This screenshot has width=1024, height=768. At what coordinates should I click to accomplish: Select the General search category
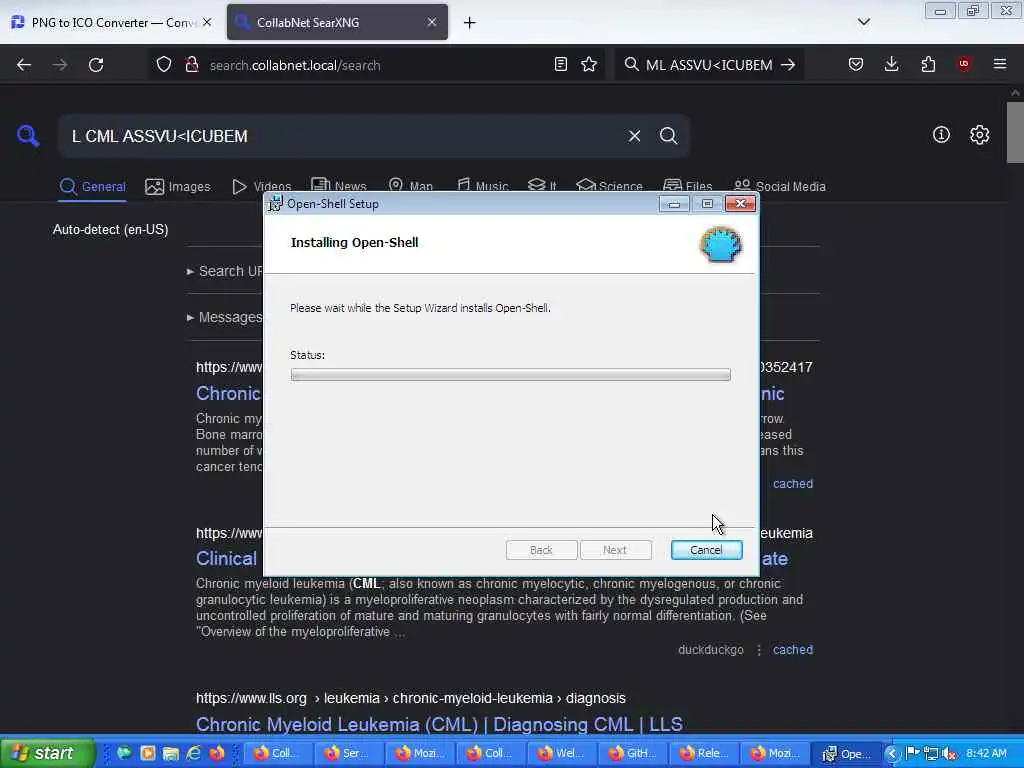(x=92, y=187)
